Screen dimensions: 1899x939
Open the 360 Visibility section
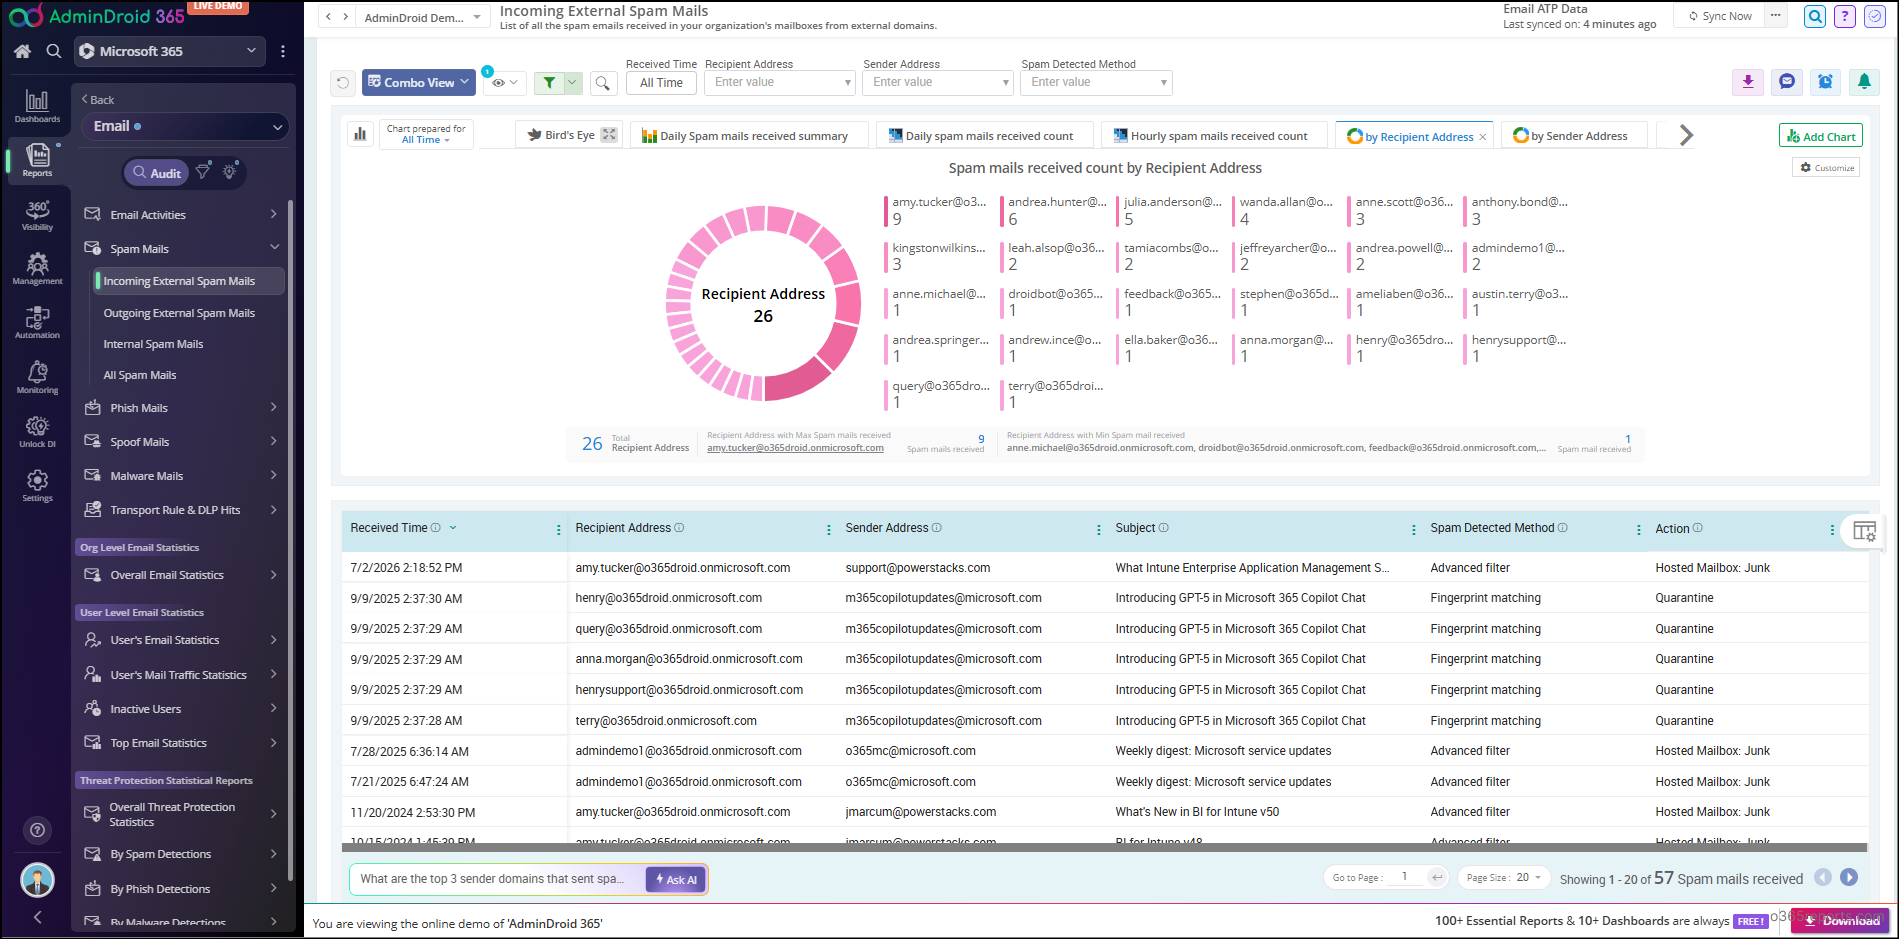pyautogui.click(x=37, y=215)
